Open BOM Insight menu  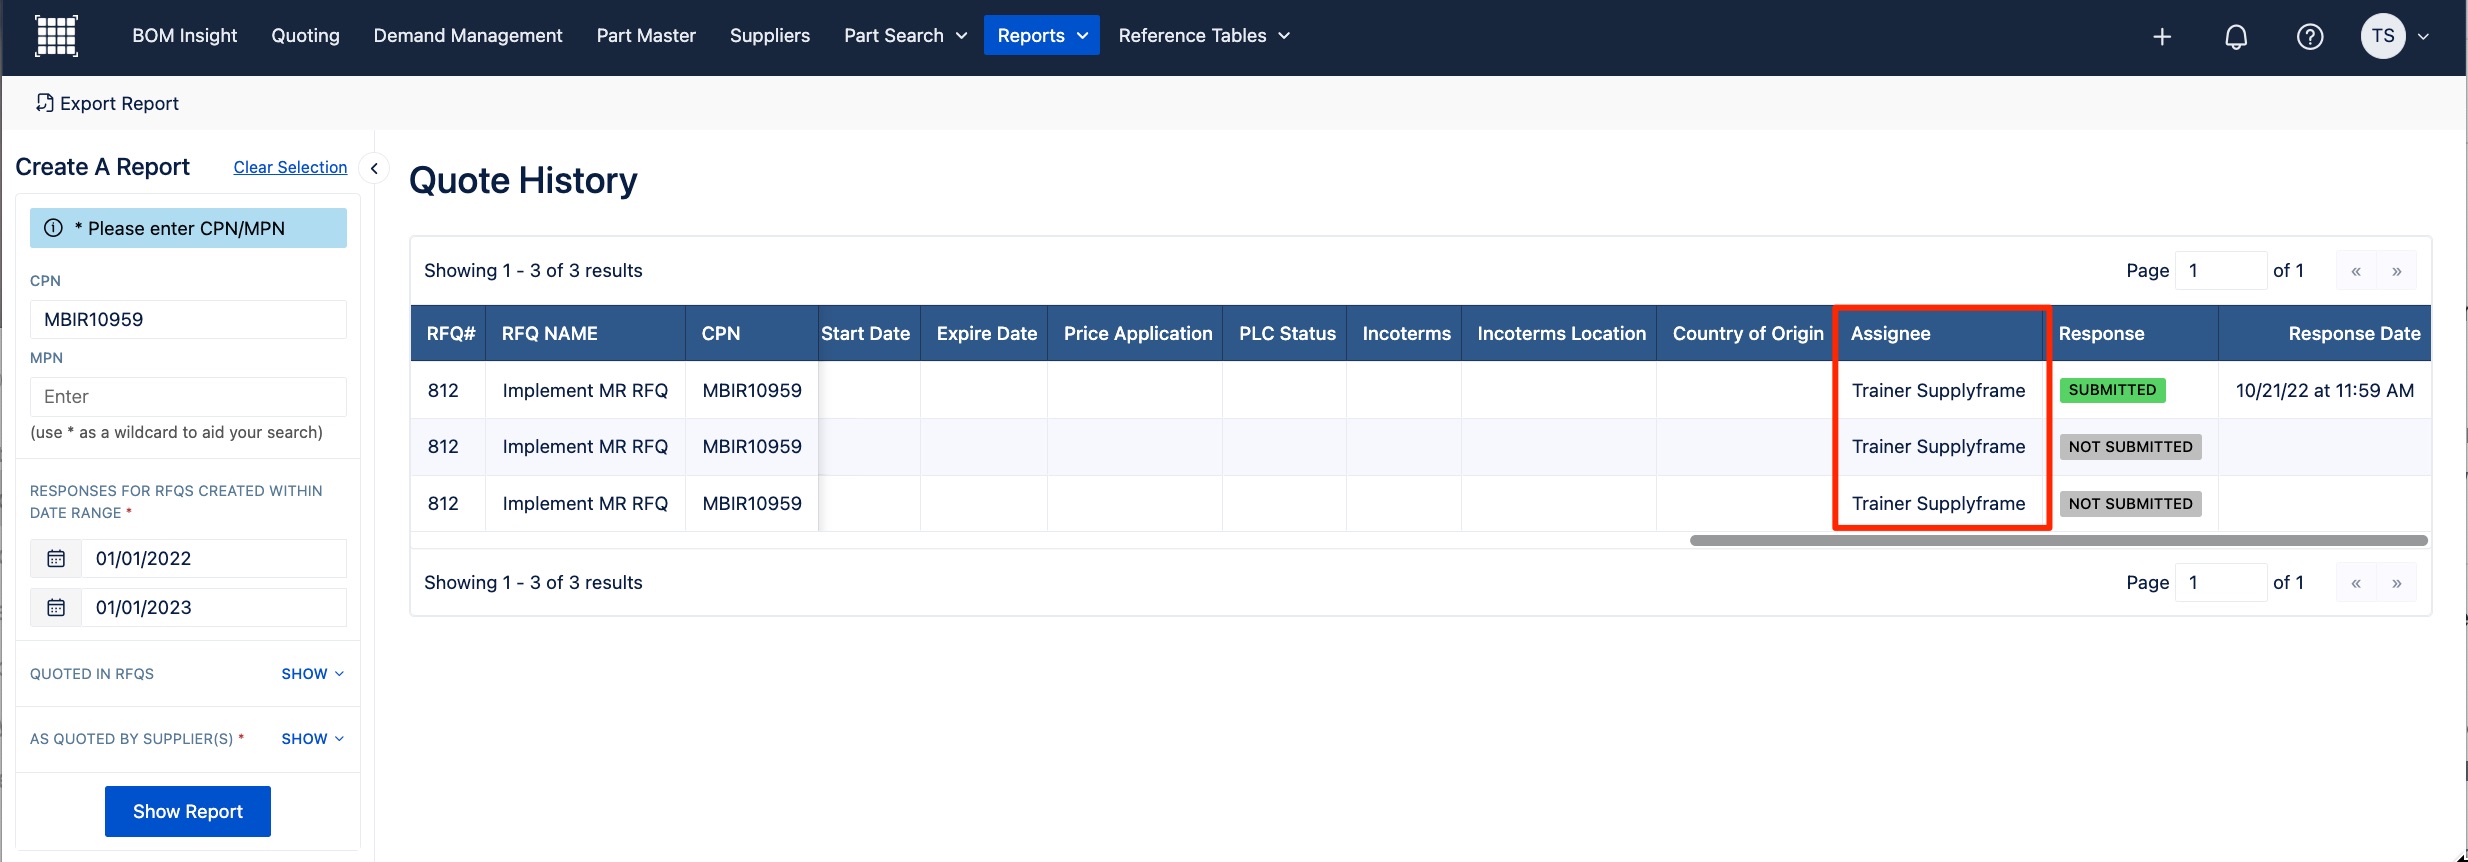185,36
